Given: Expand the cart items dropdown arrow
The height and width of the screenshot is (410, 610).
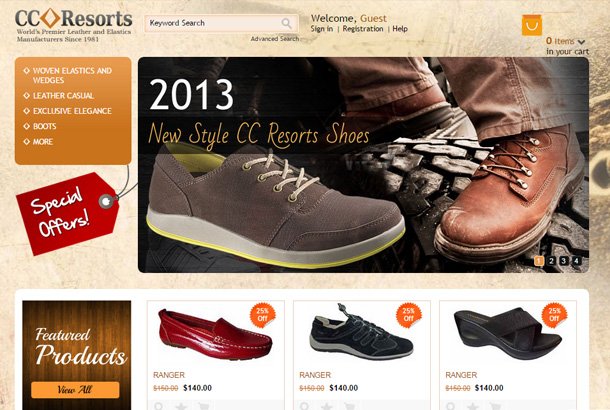Looking at the screenshot, I should point(581,42).
